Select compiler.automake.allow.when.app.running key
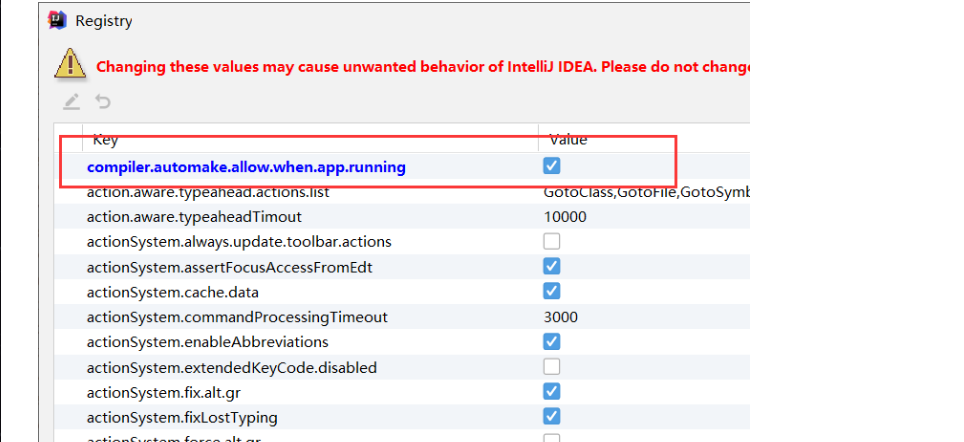964x442 pixels. (246, 167)
